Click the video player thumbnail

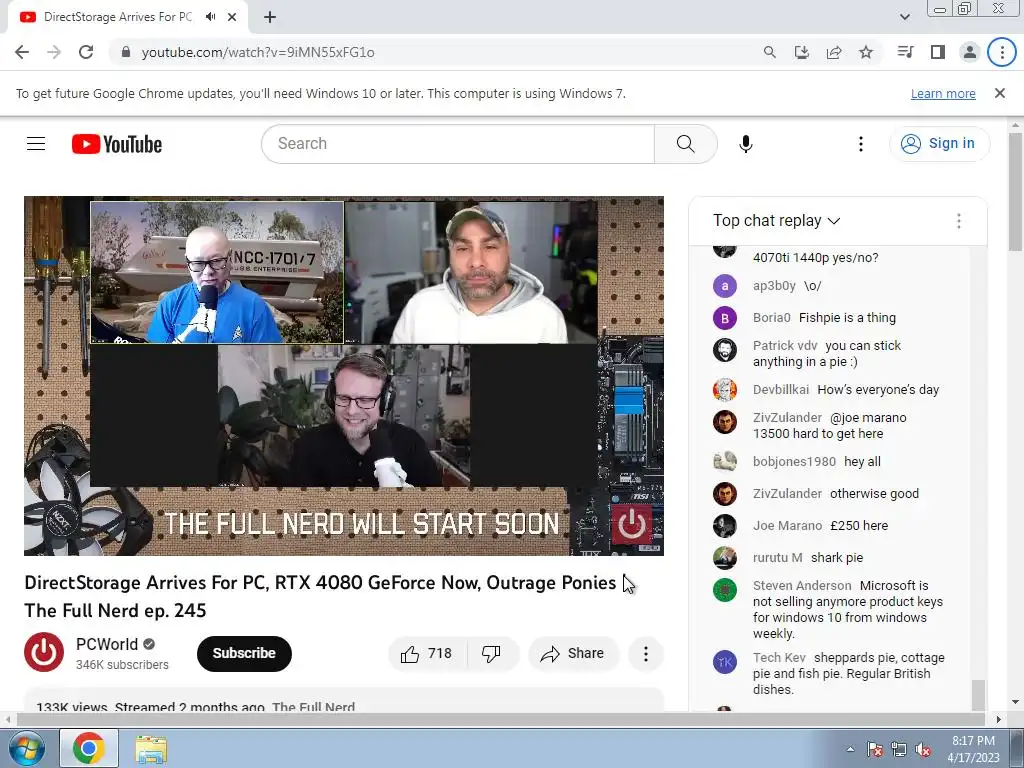pyautogui.click(x=344, y=376)
